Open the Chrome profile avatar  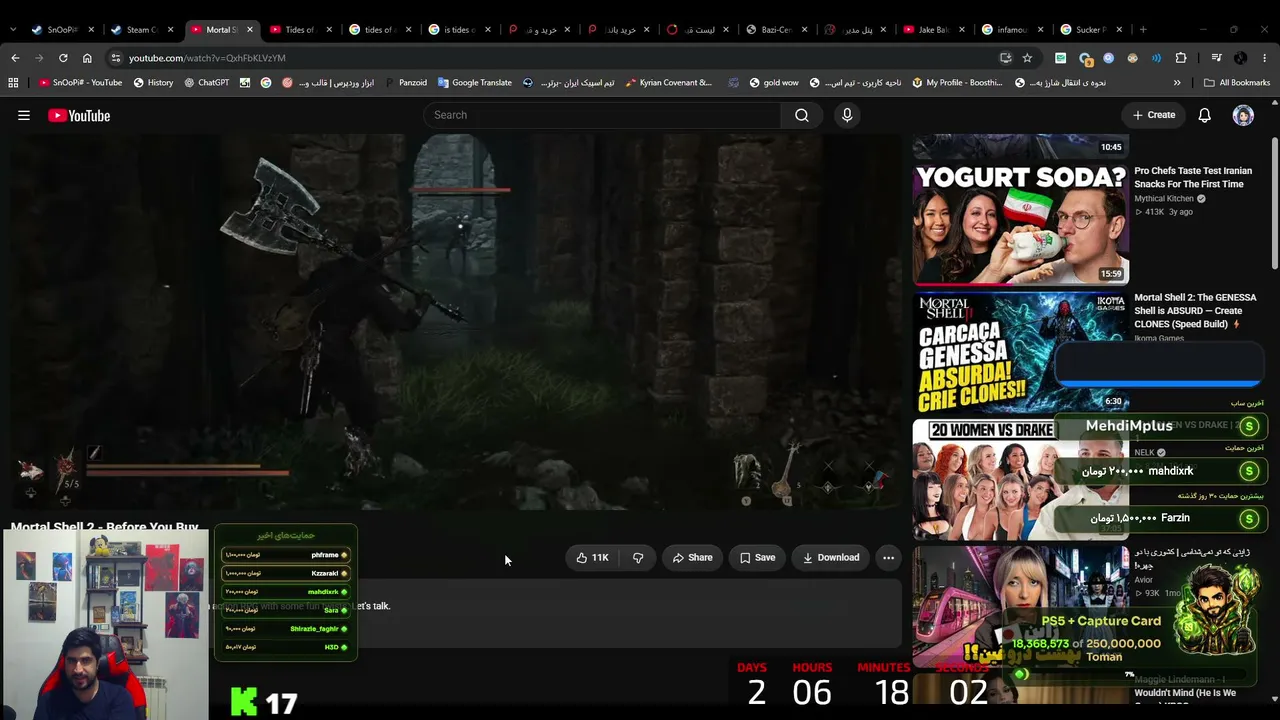point(1241,58)
